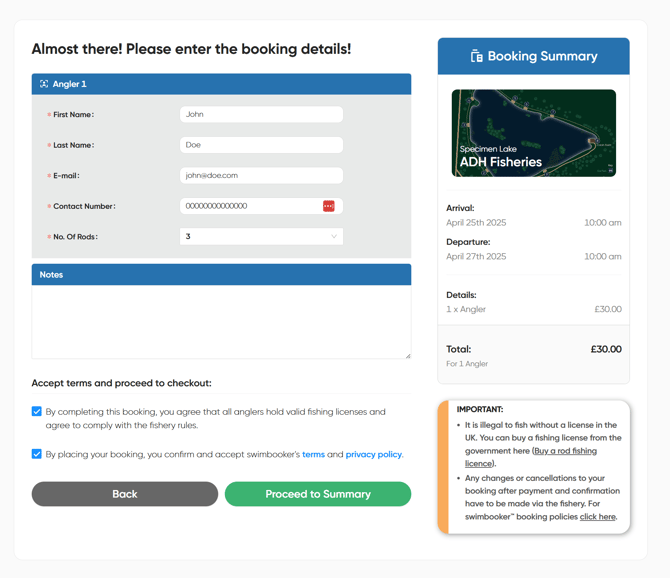
Task: Click the ADH Fisheries lake thumbnail
Action: [534, 133]
